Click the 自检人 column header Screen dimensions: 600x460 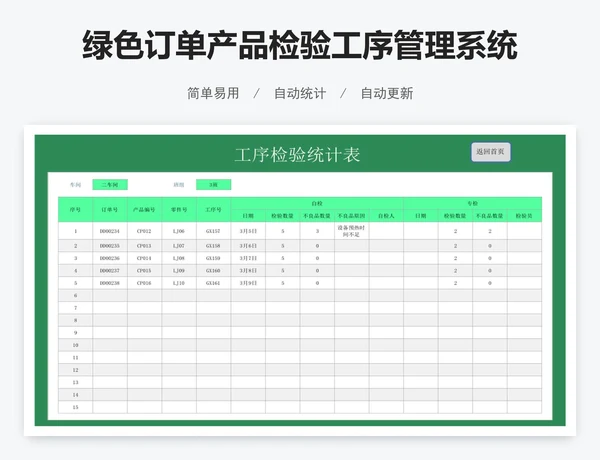pyautogui.click(x=386, y=216)
